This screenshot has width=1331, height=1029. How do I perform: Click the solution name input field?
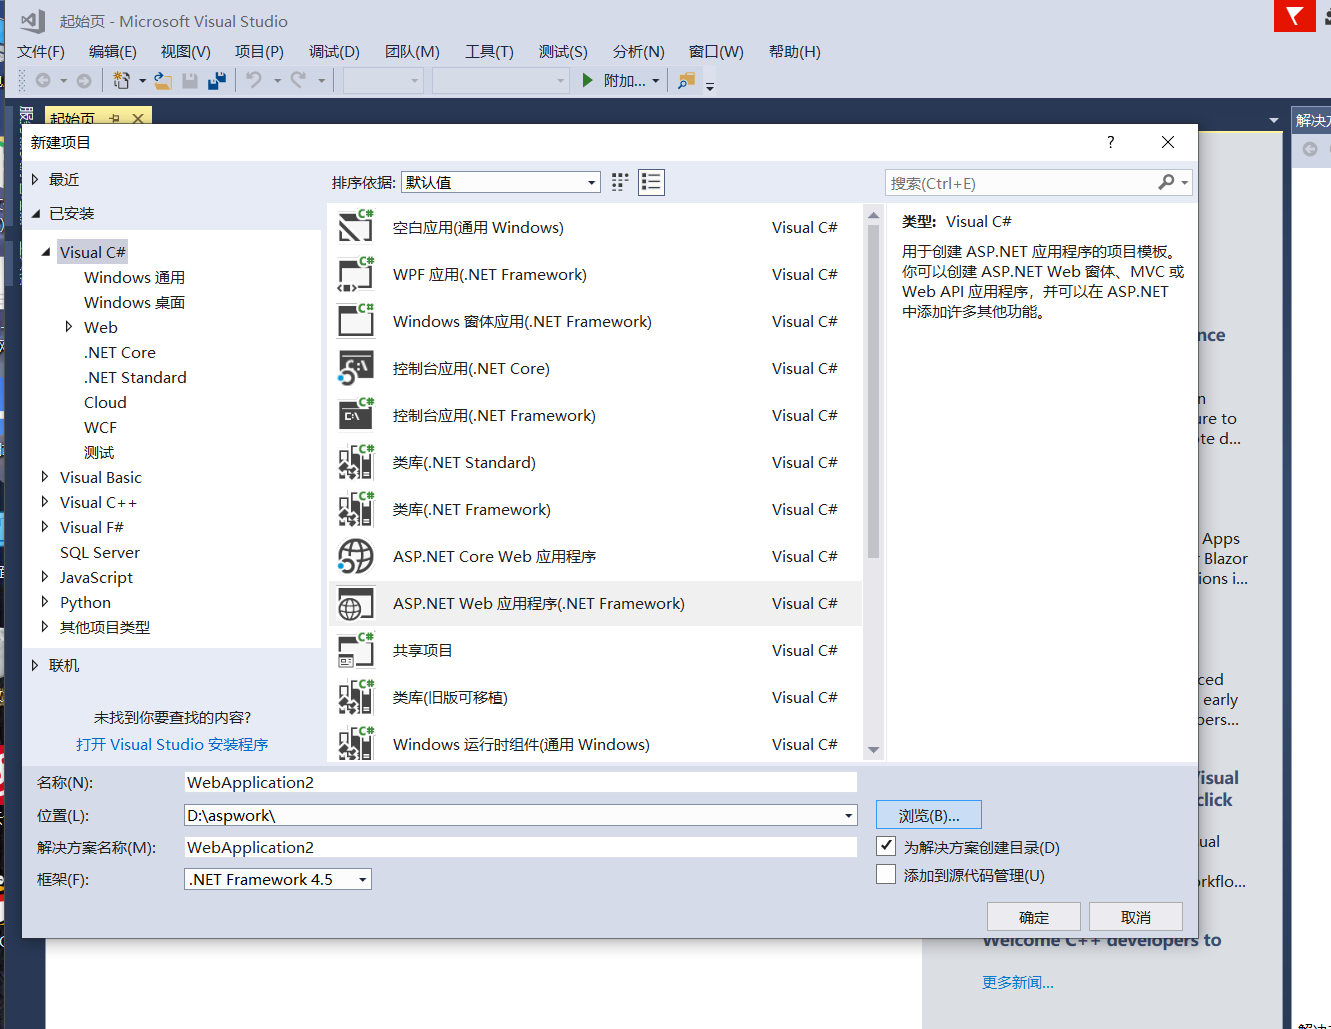[520, 847]
